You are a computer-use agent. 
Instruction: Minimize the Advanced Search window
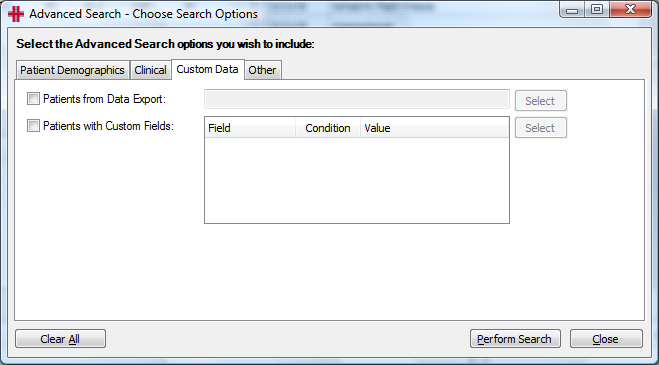point(572,10)
